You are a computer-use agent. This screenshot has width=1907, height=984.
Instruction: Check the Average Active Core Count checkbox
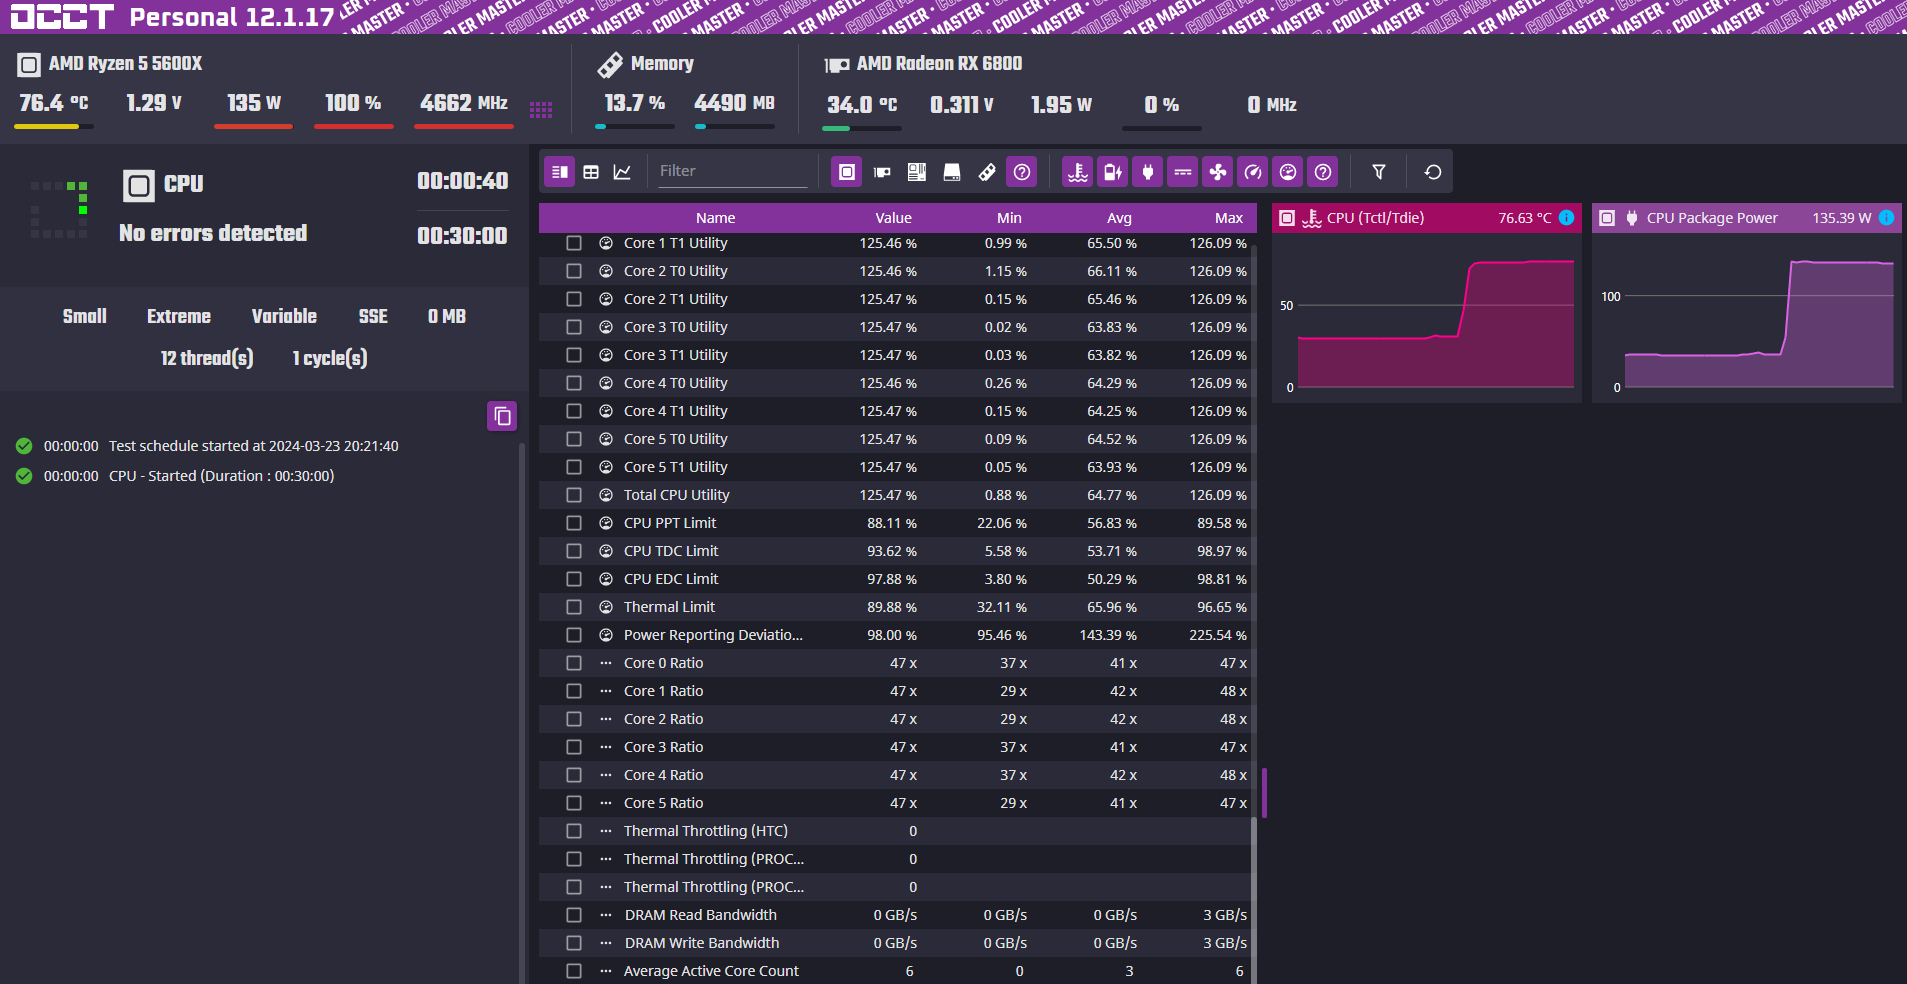click(574, 971)
